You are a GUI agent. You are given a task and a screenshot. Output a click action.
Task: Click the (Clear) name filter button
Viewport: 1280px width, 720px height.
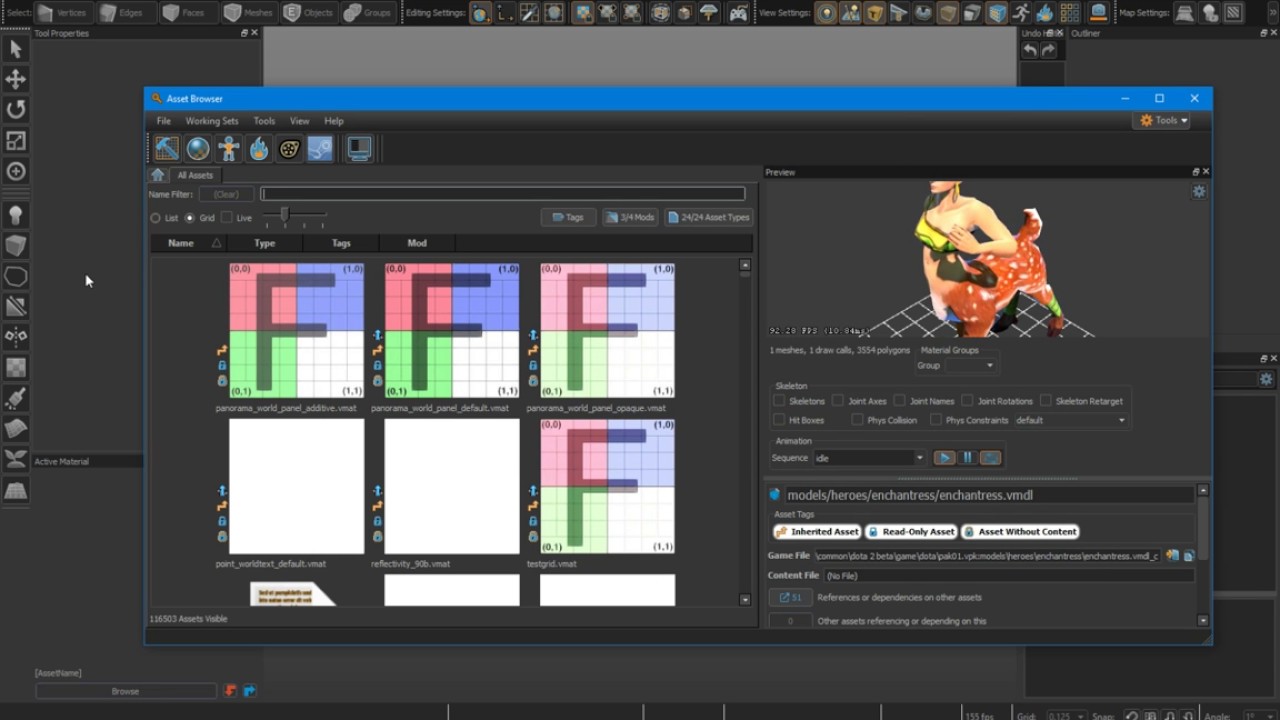click(226, 194)
